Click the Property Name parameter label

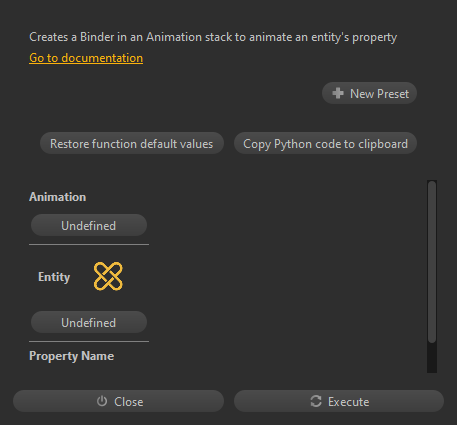(x=72, y=356)
